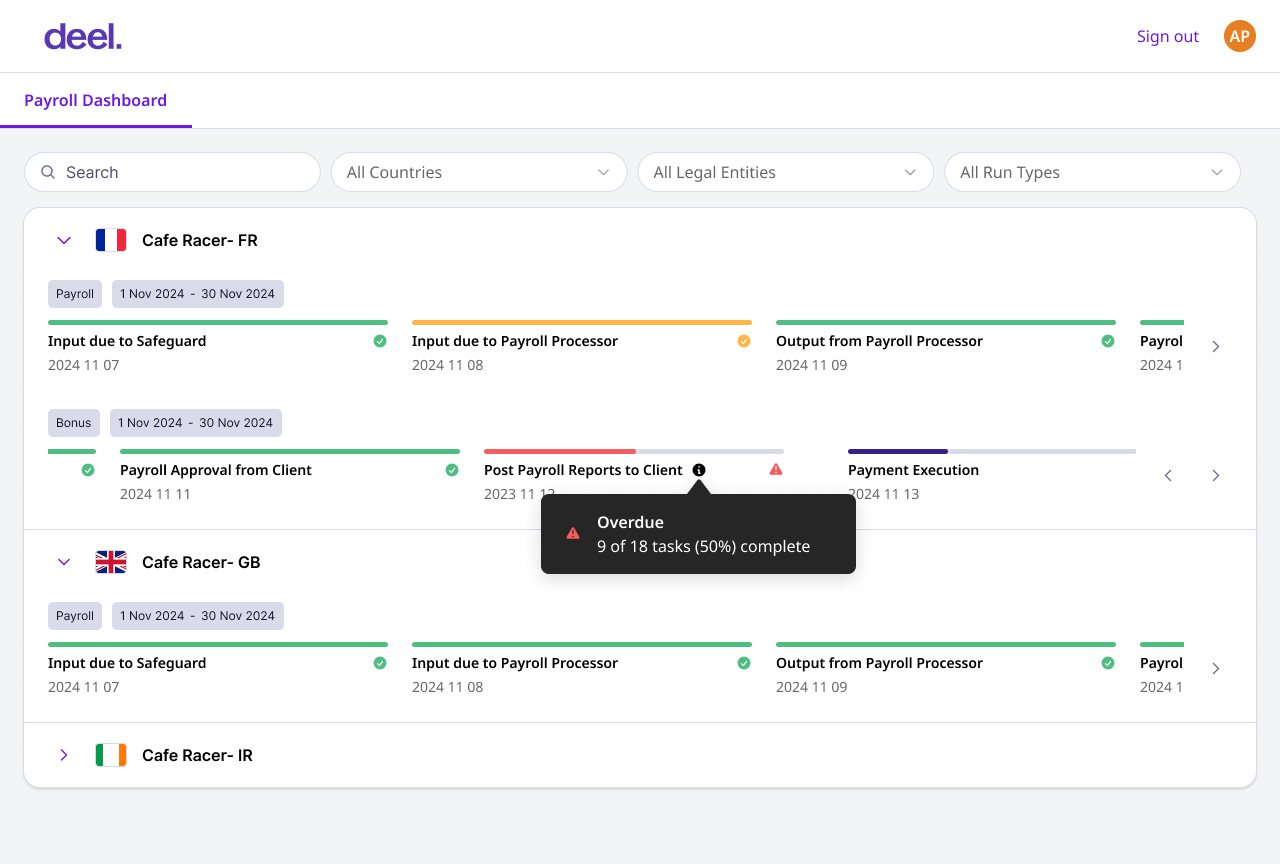Click FR Payroll run type tag
Viewport: 1280px width, 864px height.
[75, 294]
